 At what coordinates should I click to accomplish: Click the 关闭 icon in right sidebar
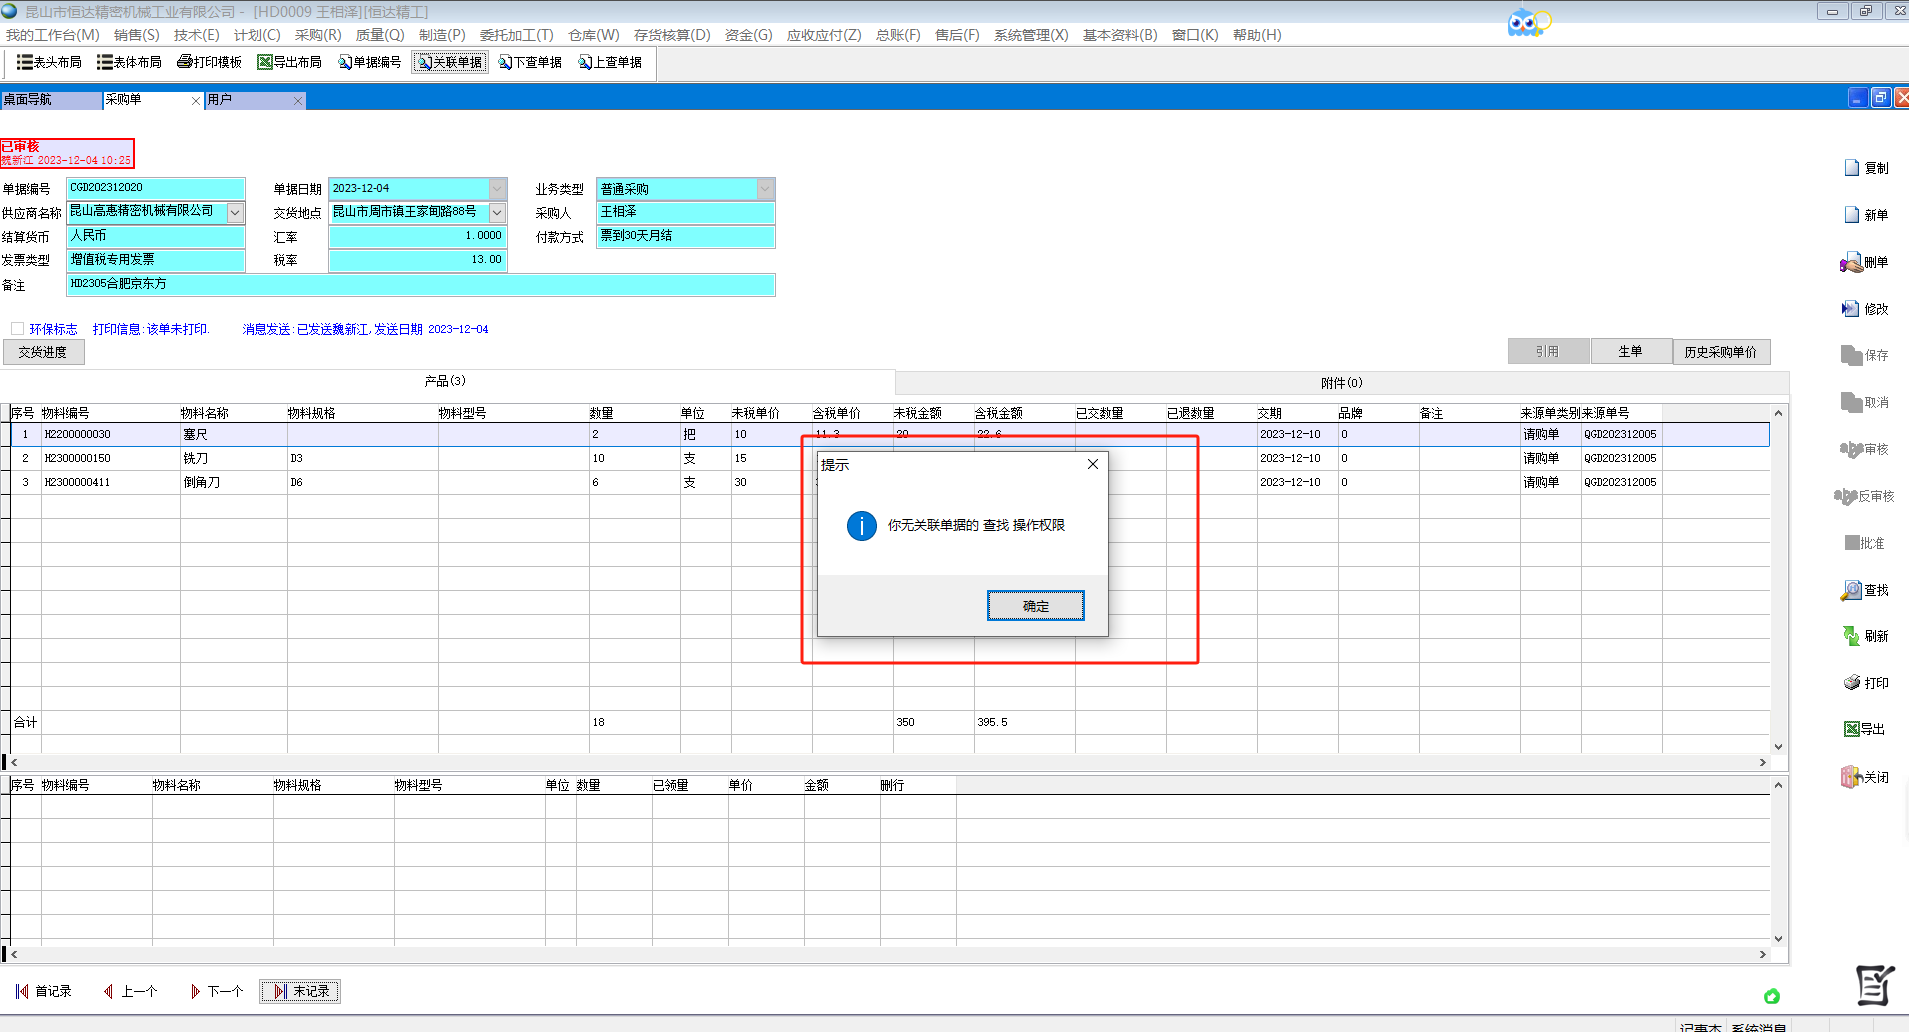pos(1850,777)
